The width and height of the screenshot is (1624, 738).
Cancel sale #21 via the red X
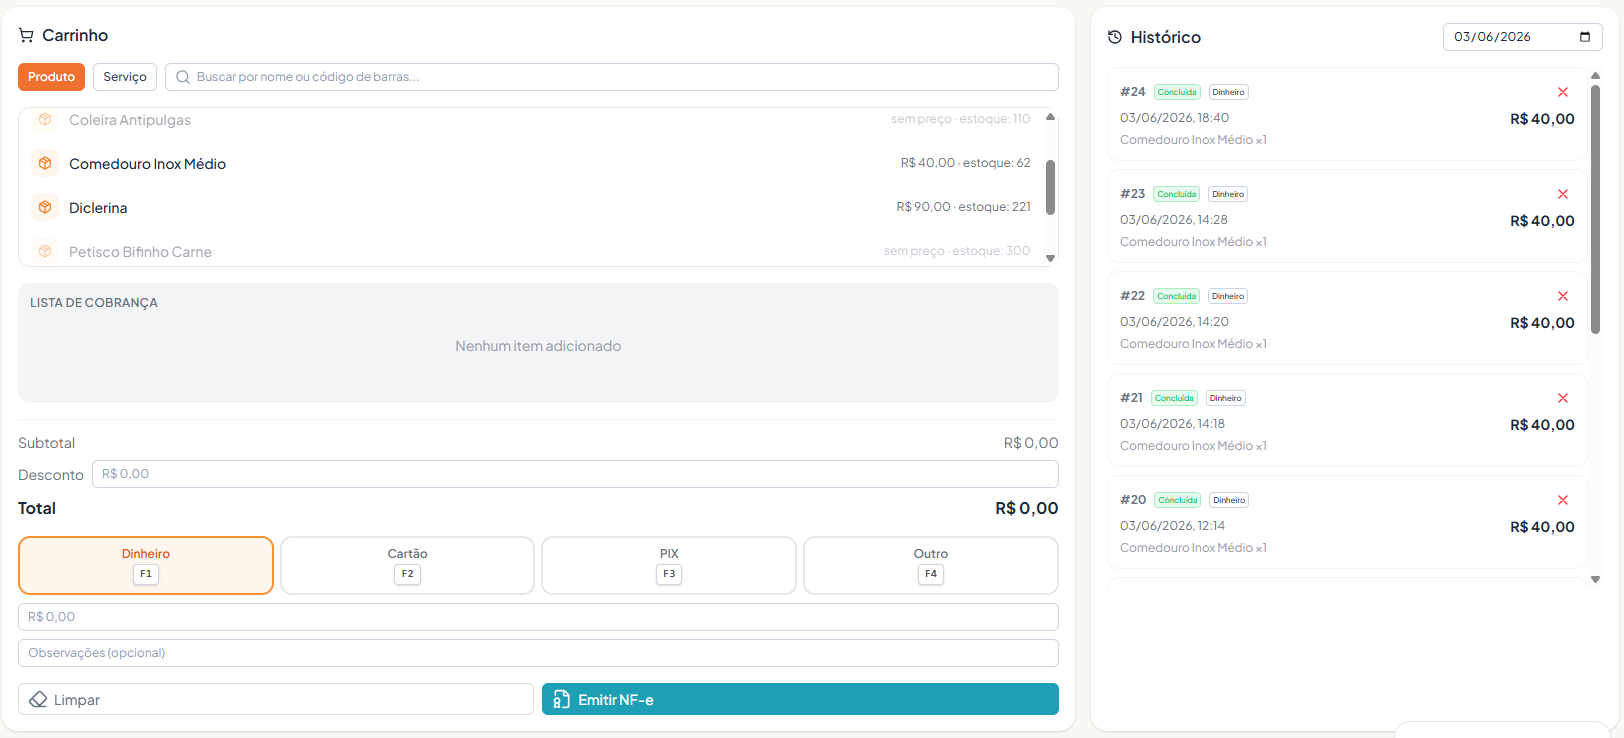click(1563, 398)
